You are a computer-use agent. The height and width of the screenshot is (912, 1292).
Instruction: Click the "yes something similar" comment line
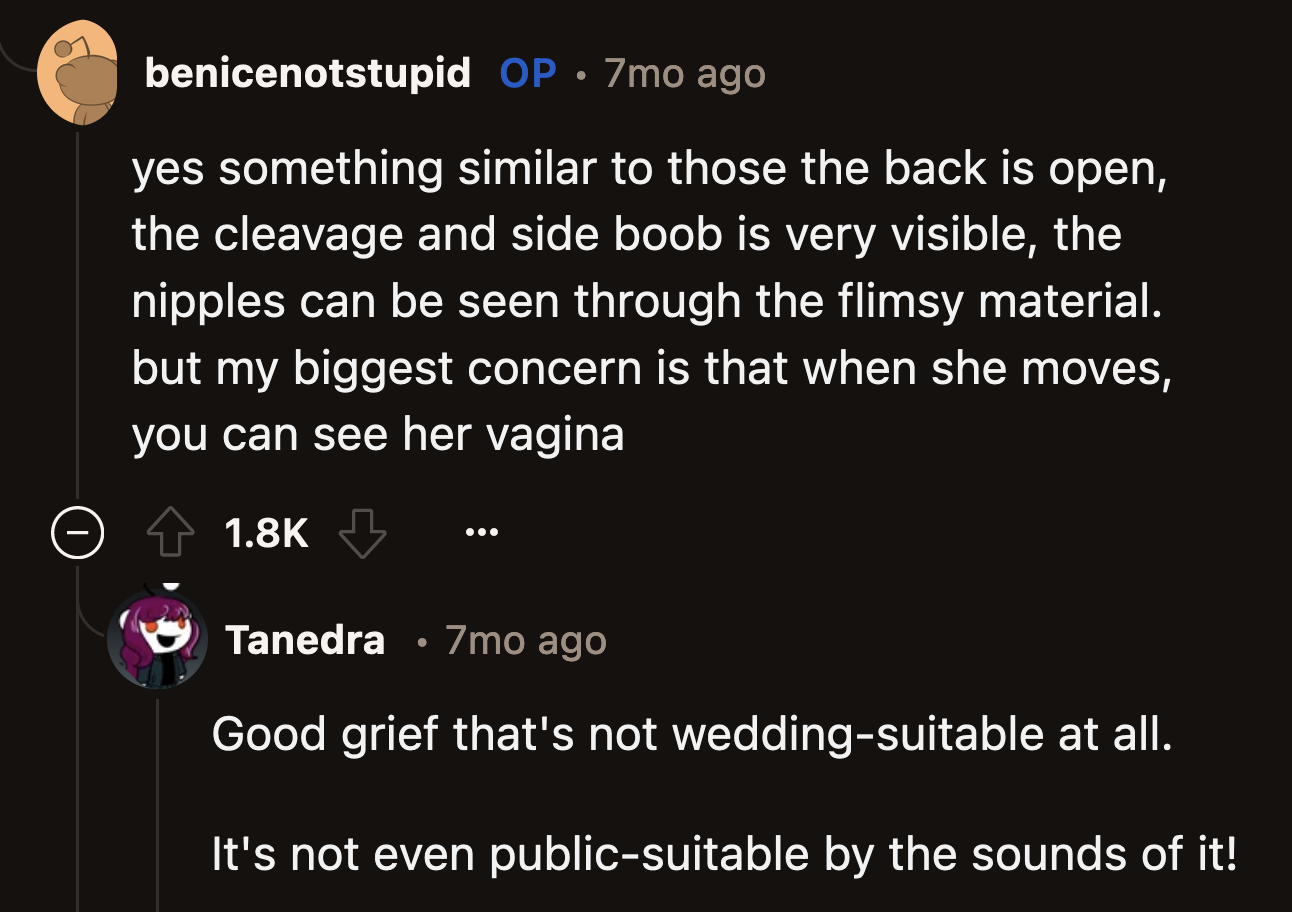click(650, 169)
